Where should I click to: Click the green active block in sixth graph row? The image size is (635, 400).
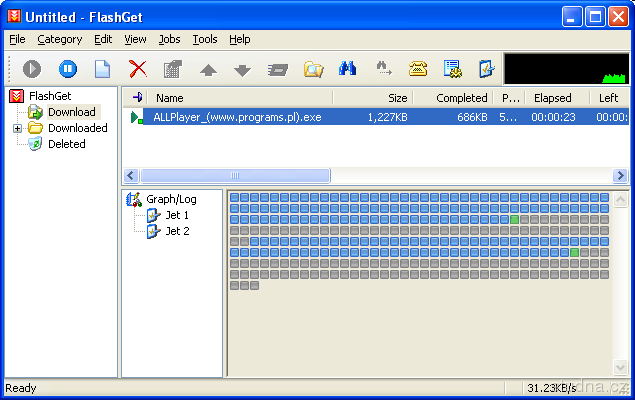[x=574, y=253]
